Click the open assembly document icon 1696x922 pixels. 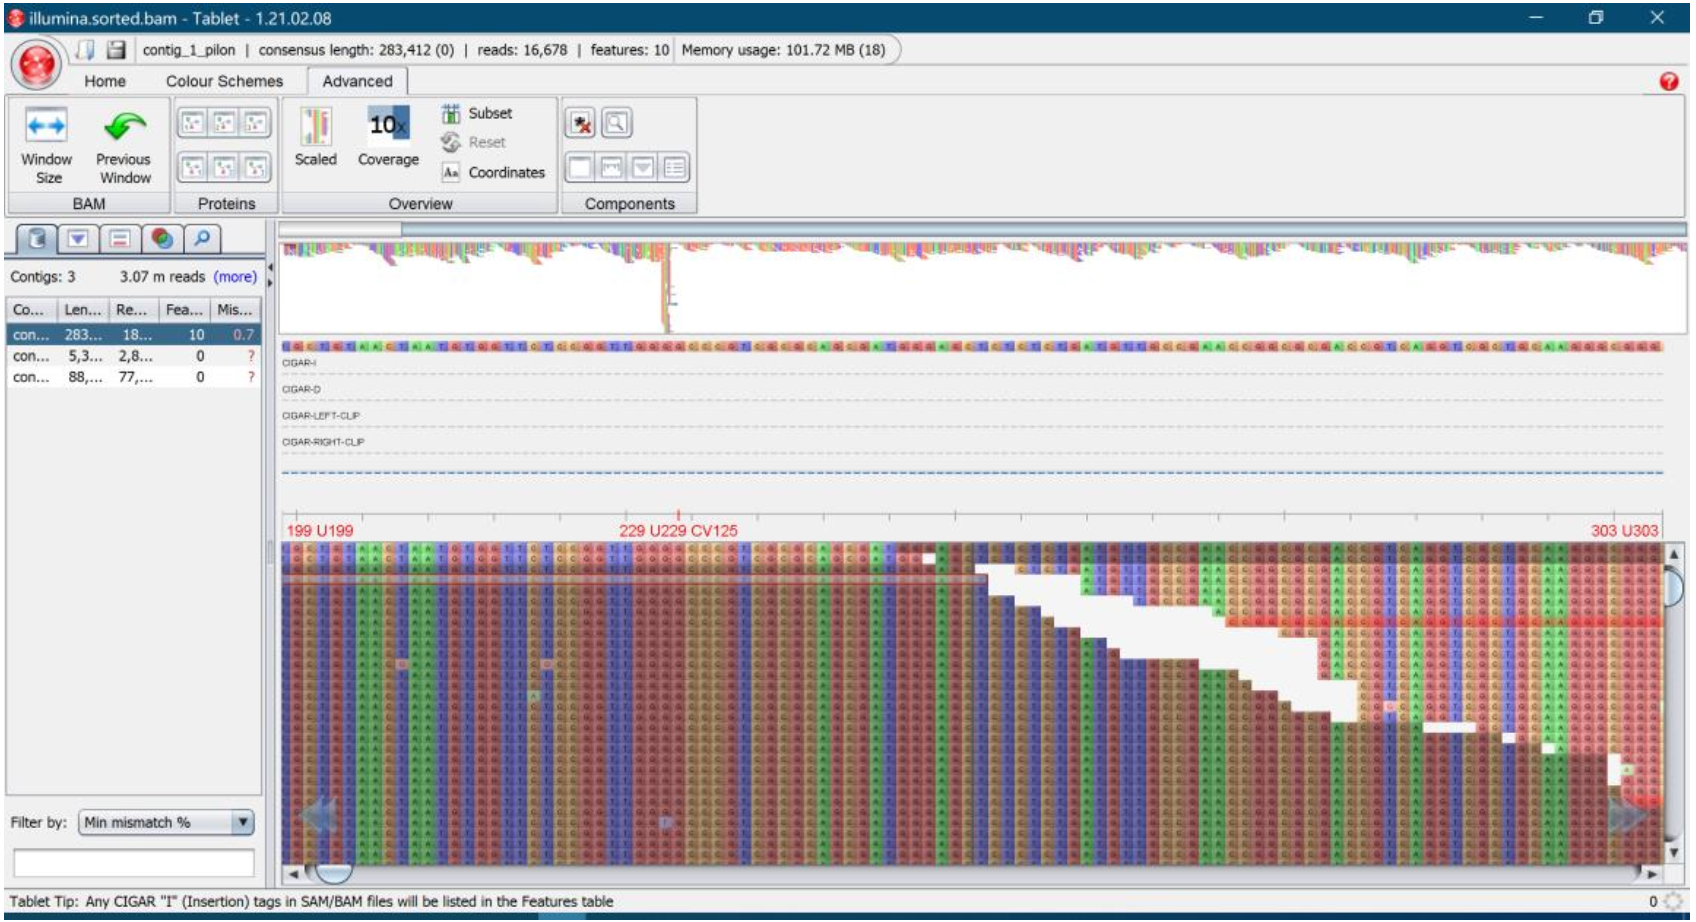tap(87, 50)
